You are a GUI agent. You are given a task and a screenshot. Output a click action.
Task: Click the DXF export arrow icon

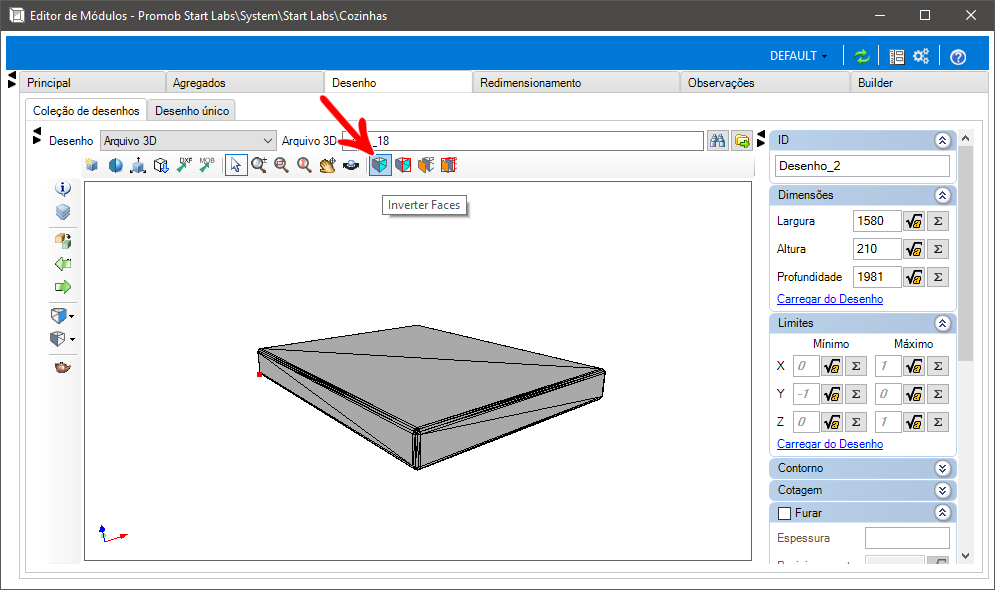[x=185, y=165]
